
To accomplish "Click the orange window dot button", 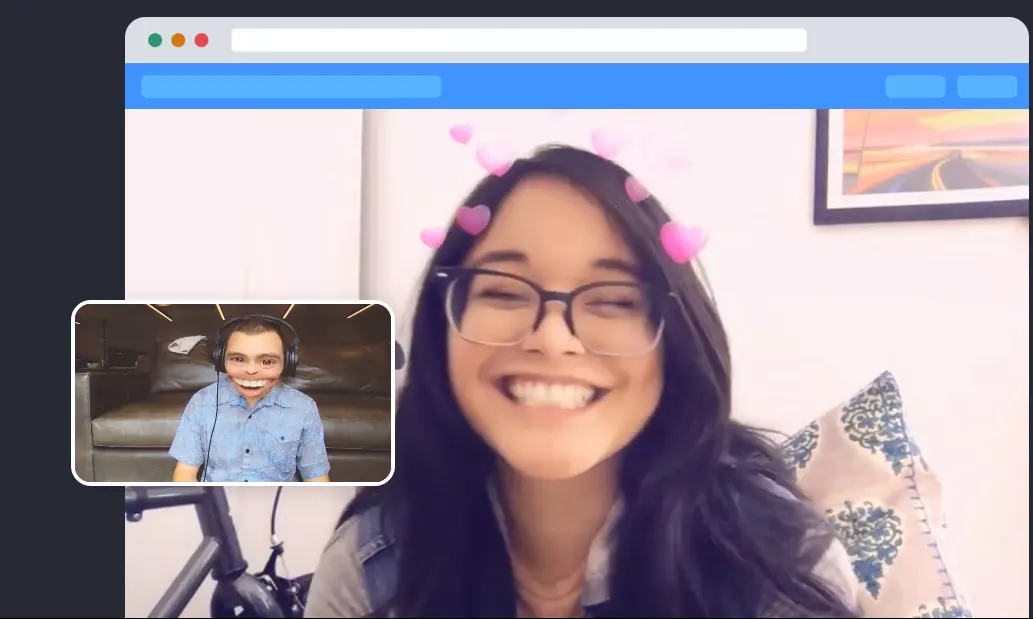I will click(x=179, y=40).
